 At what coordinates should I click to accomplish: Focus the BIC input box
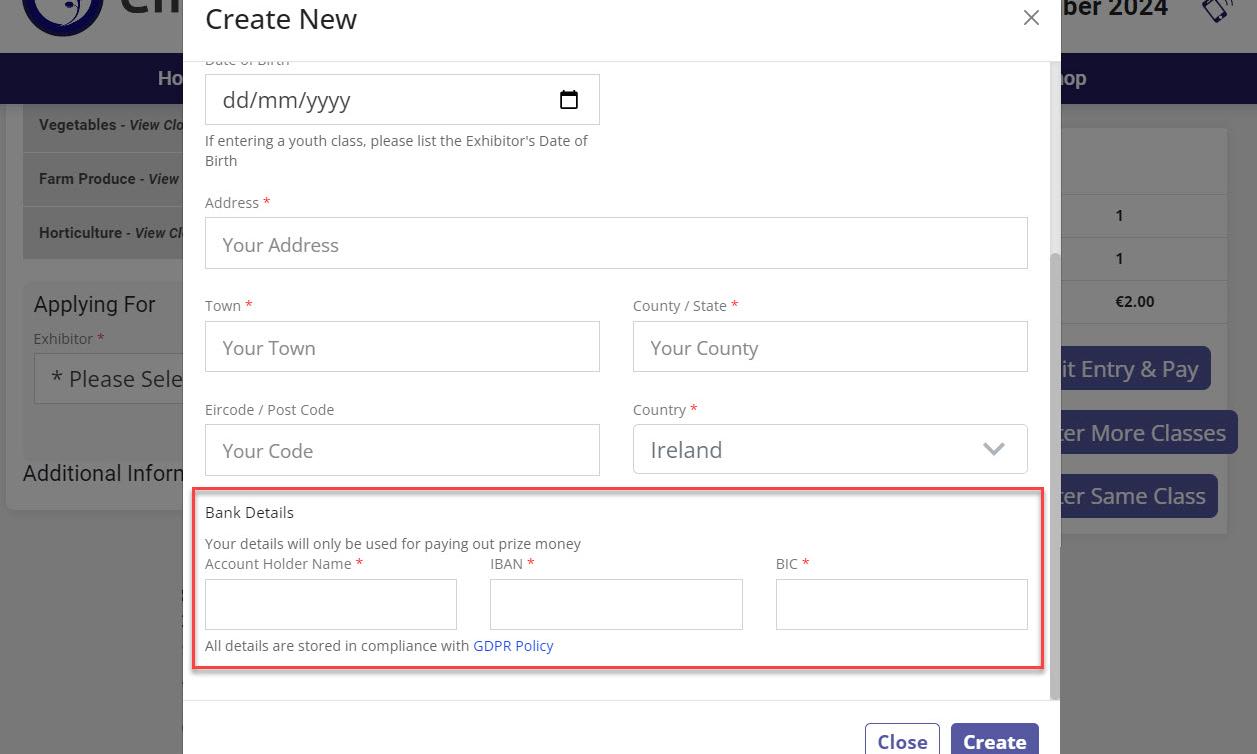point(900,604)
